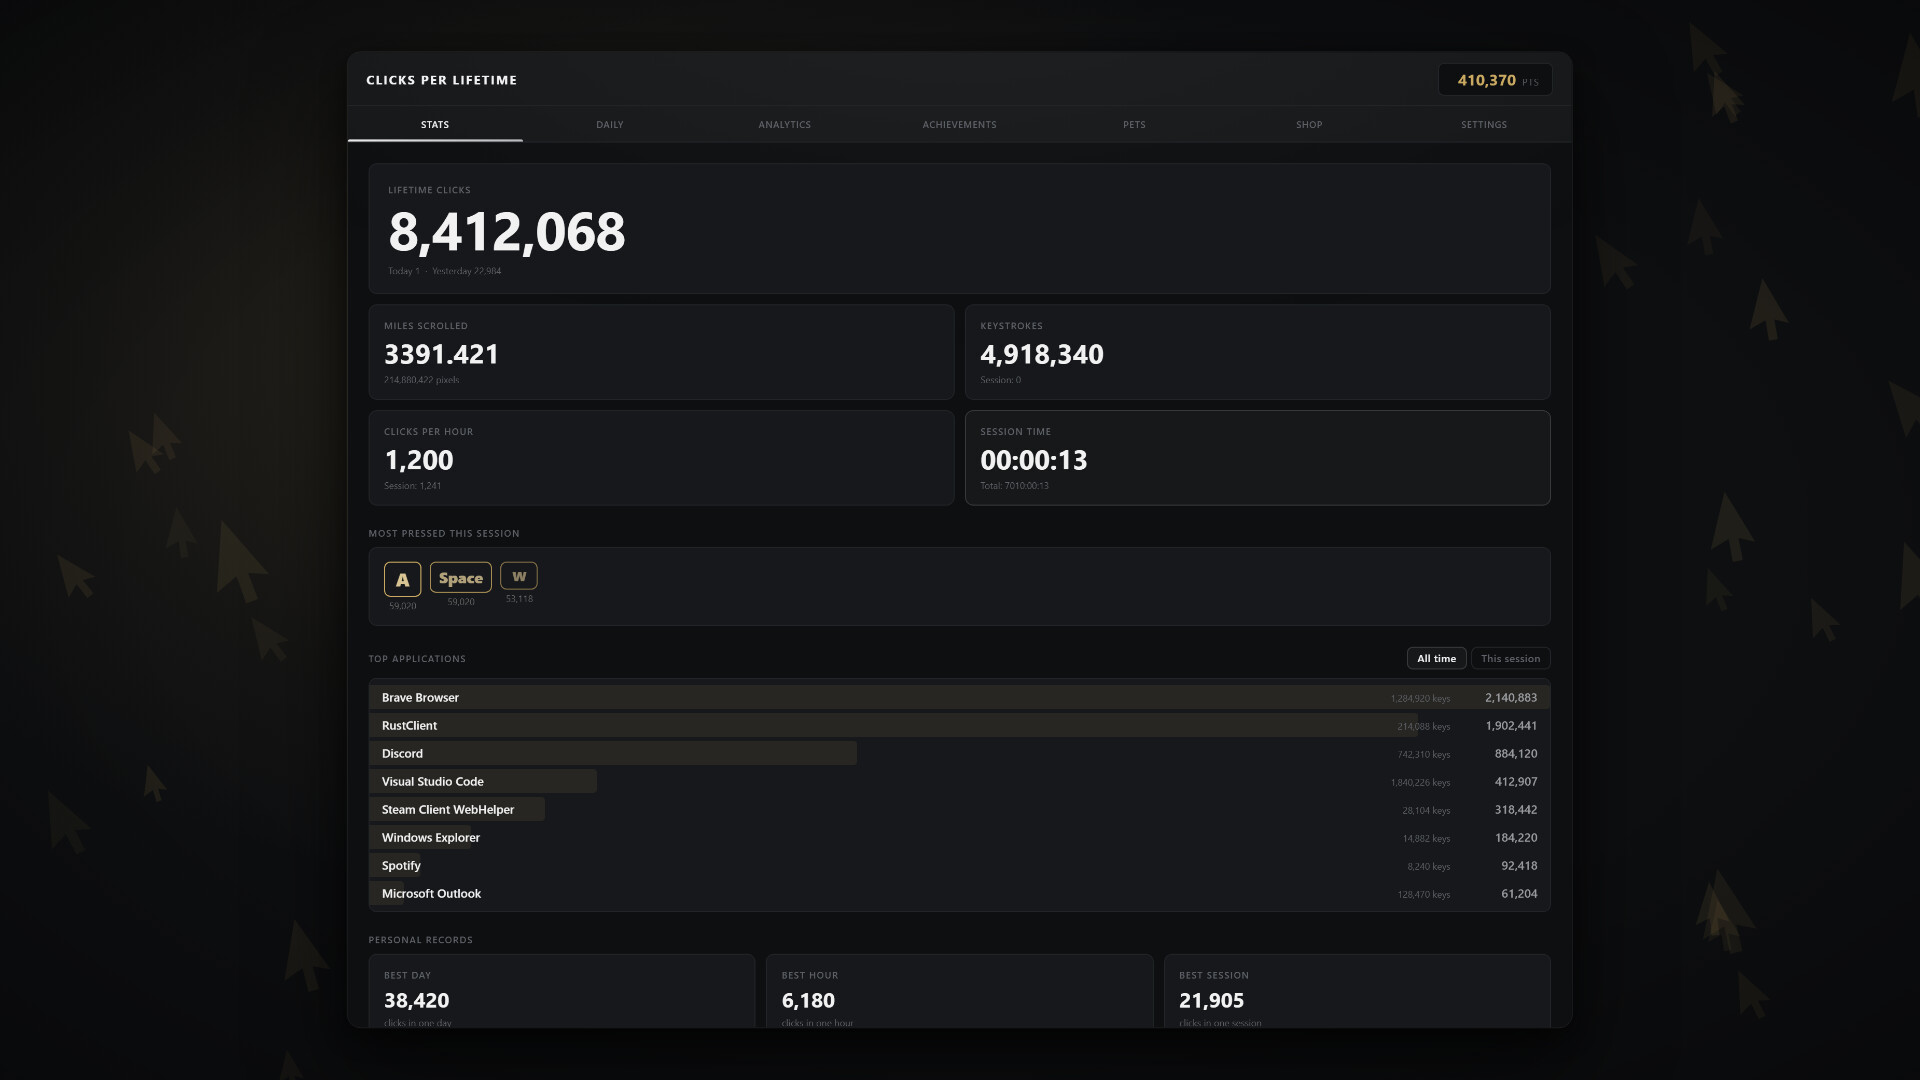Select the Windows Explorer row
This screenshot has height=1080, width=1920.
point(959,837)
